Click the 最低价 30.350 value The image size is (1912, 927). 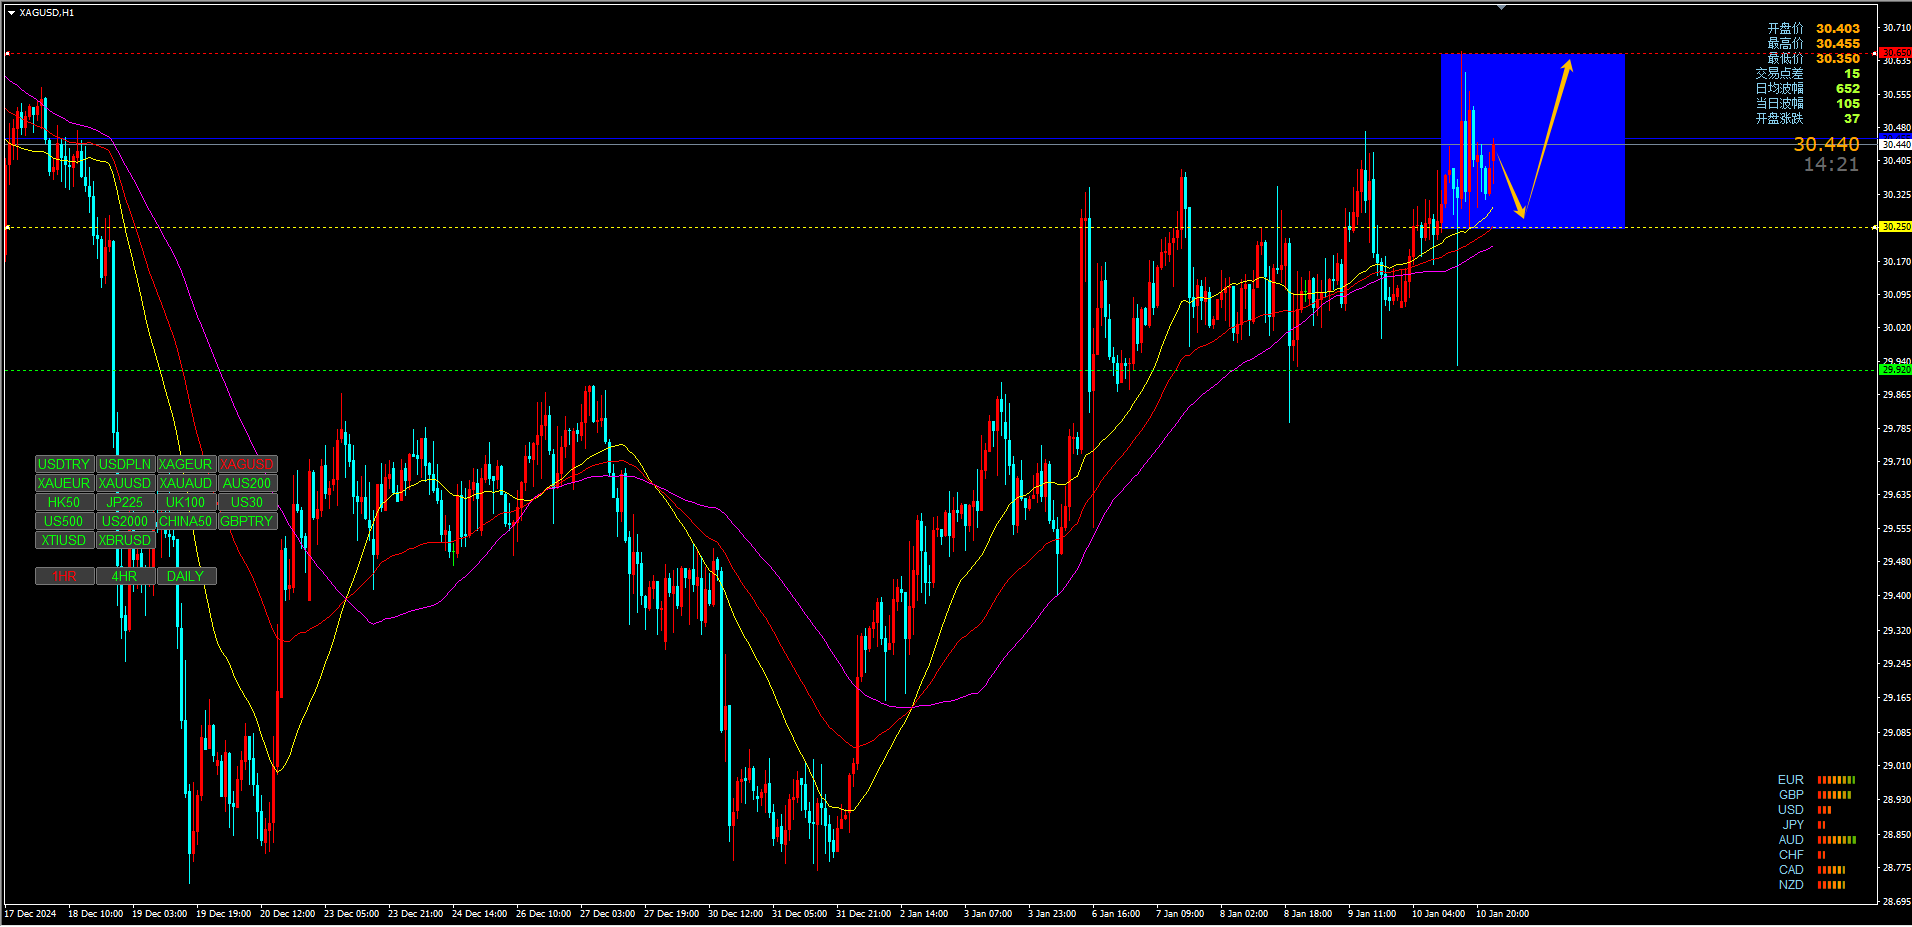coord(1838,59)
